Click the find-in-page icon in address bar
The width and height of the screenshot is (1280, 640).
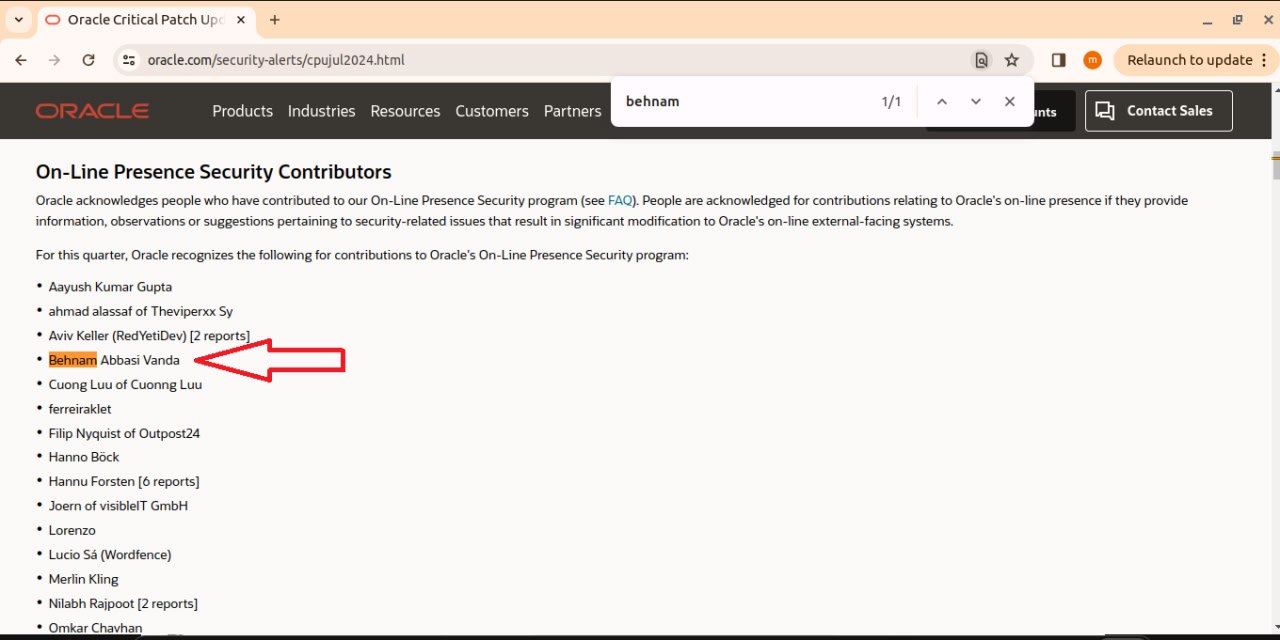981,60
